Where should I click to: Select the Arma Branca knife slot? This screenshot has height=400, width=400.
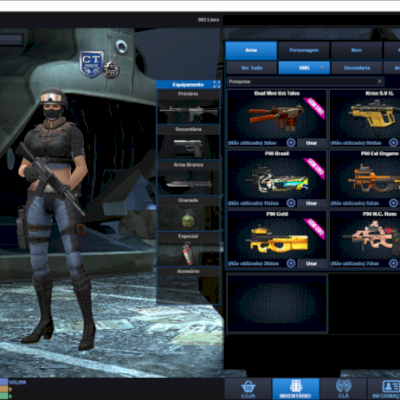(188, 182)
